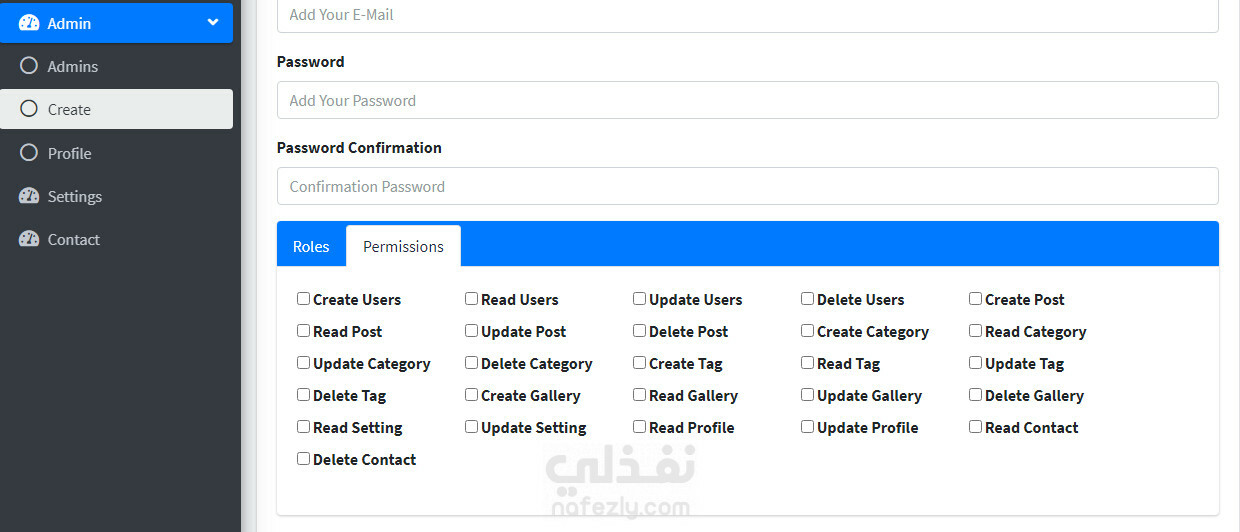The height and width of the screenshot is (532, 1240).
Task: Click the circle icon beside Create
Action: click(x=29, y=109)
